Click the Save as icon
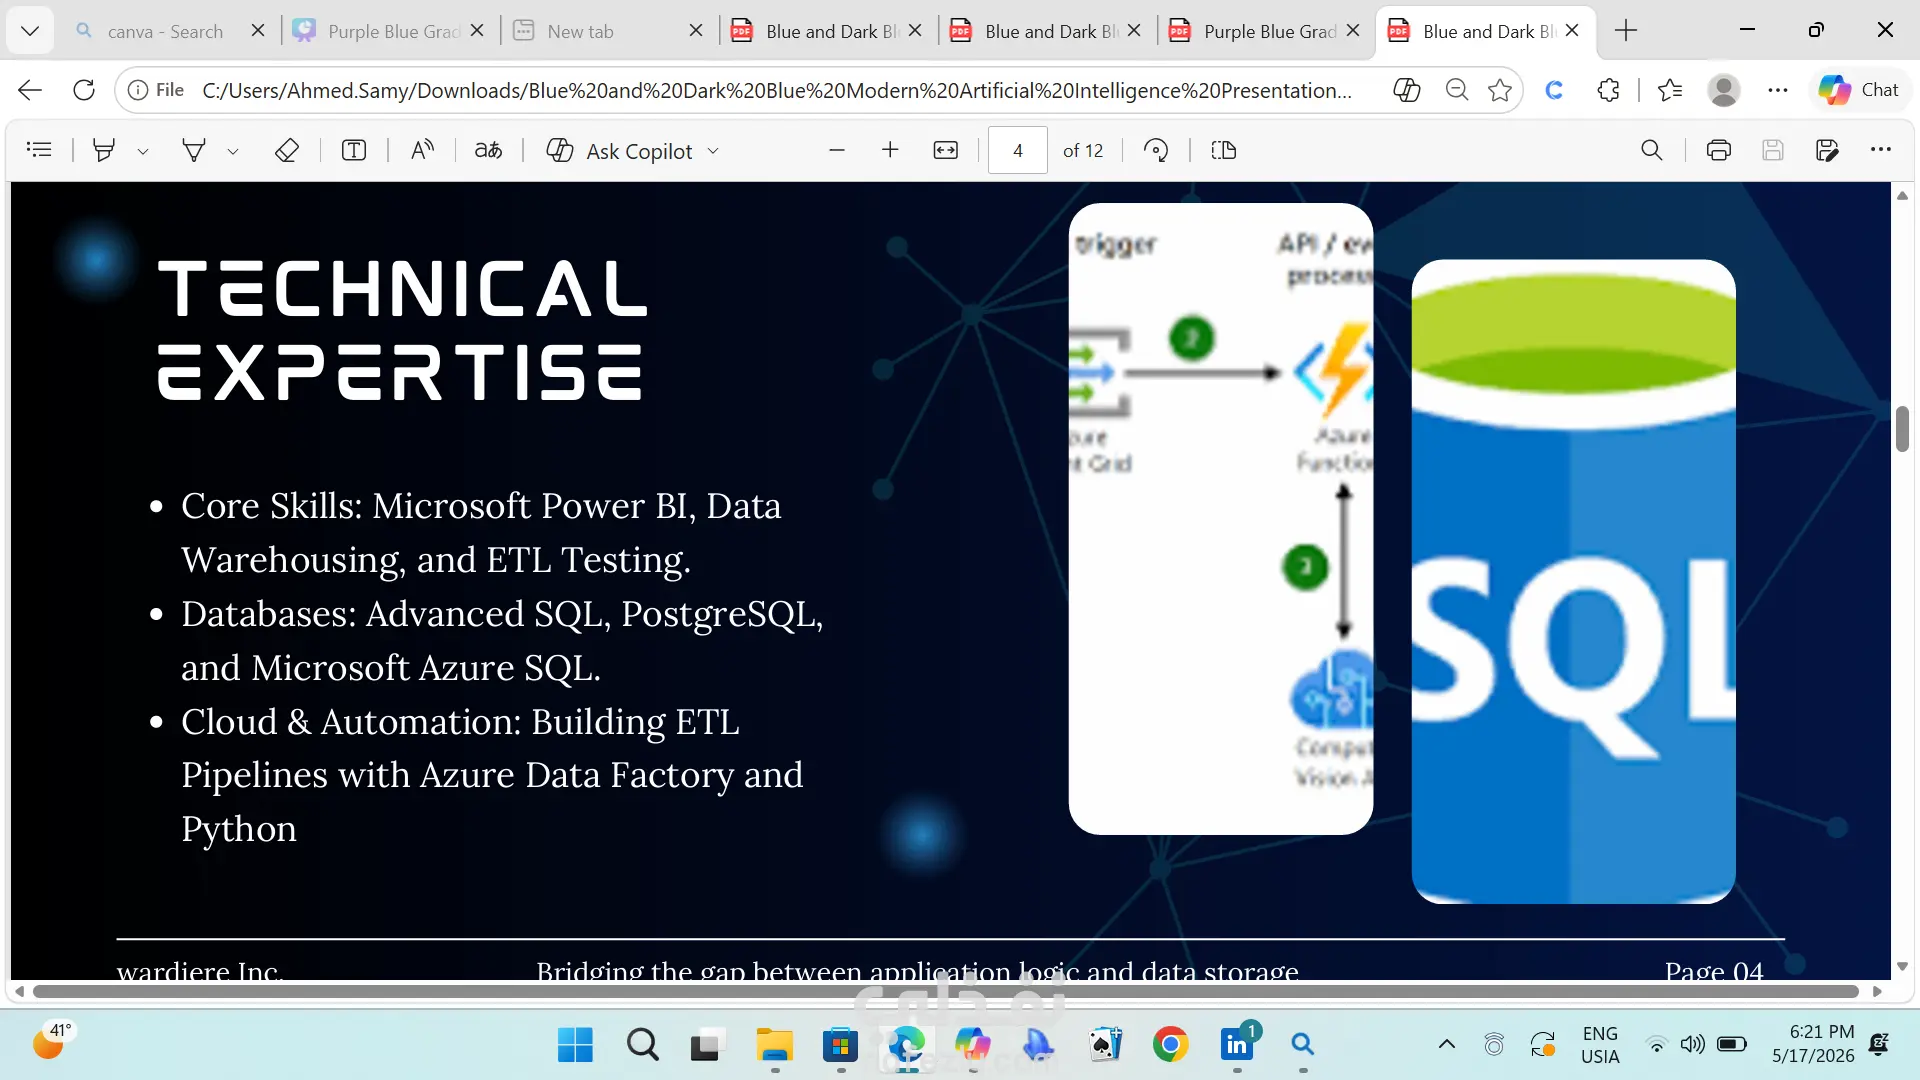The height and width of the screenshot is (1080, 1920). coord(1827,150)
